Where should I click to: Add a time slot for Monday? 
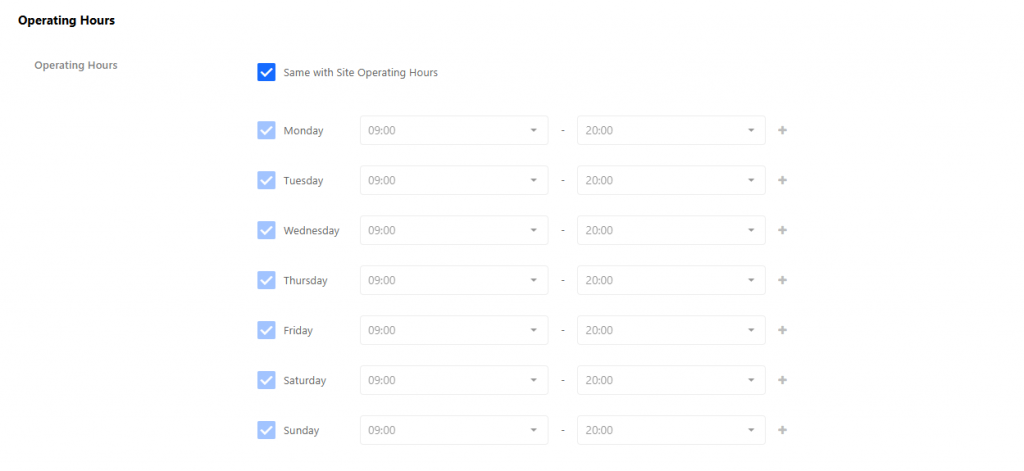(782, 131)
